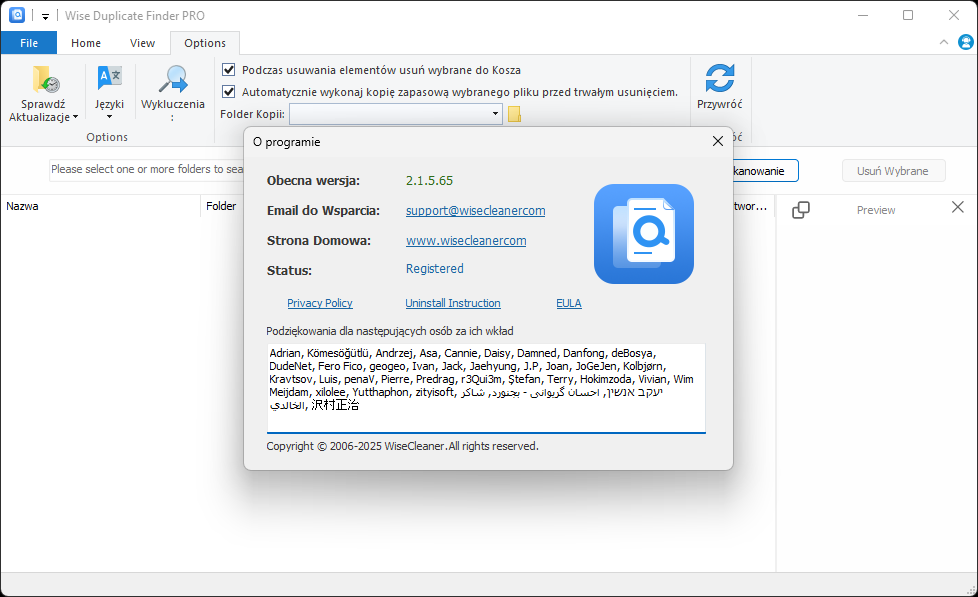Click the Nazwa column header
This screenshot has height=597, width=978.
(100, 206)
